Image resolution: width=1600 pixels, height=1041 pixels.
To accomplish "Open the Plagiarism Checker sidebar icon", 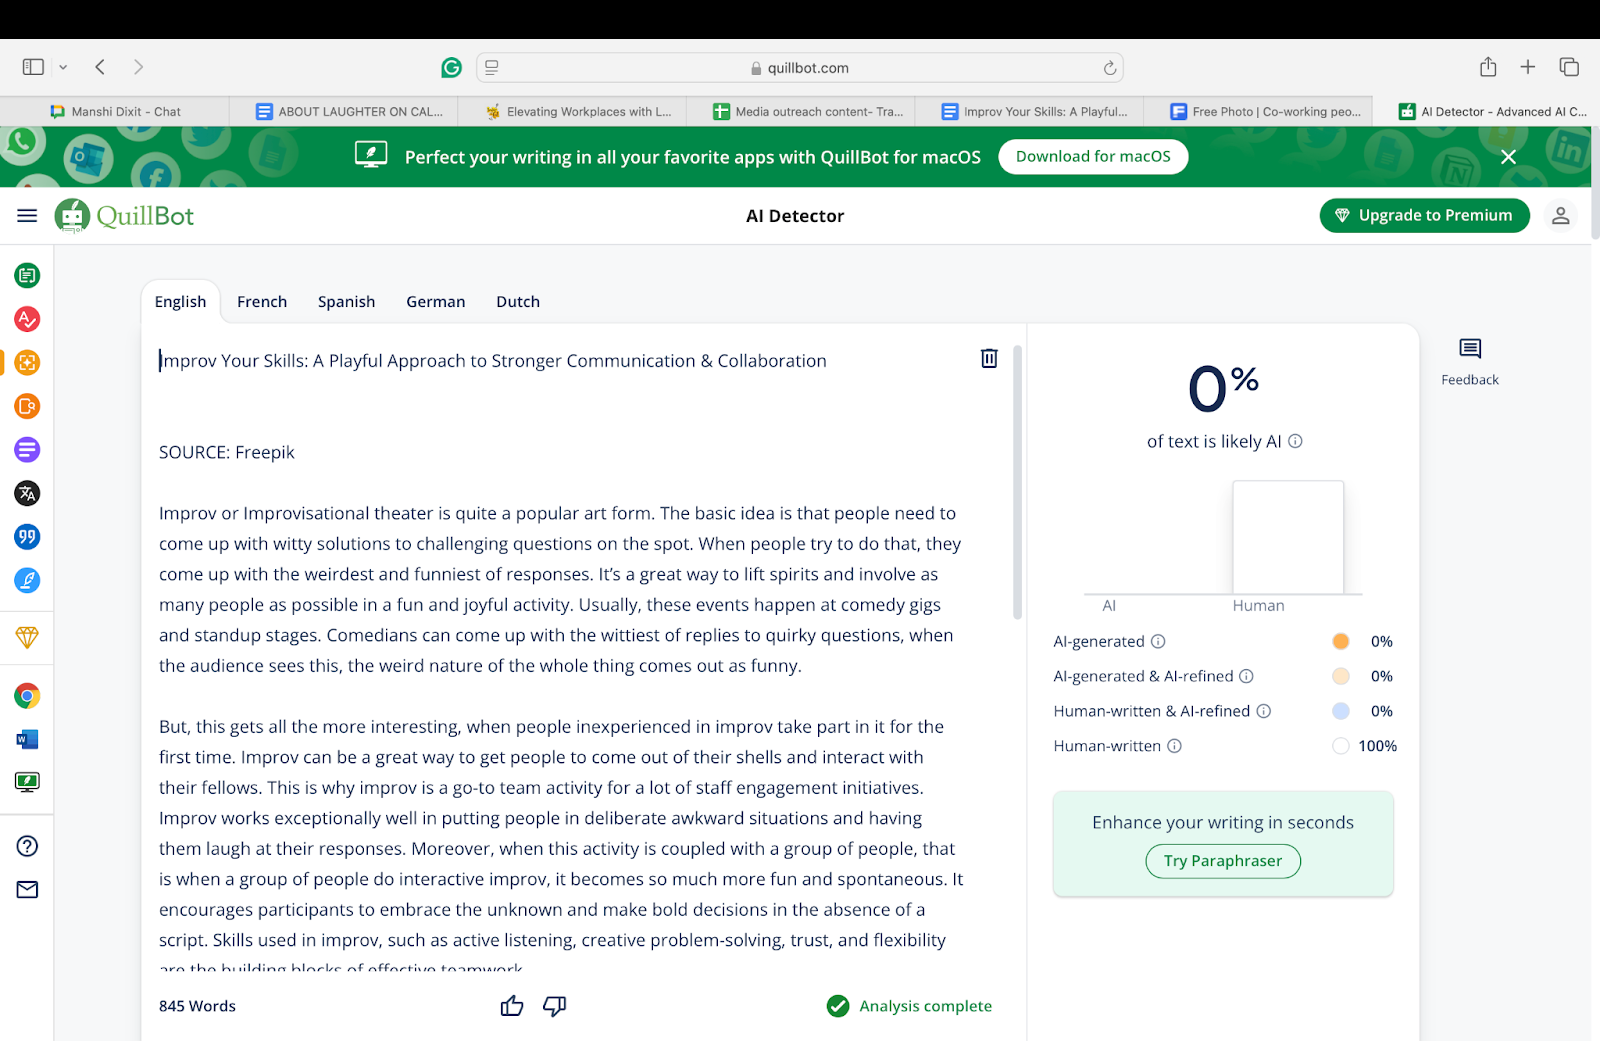I will [27, 406].
